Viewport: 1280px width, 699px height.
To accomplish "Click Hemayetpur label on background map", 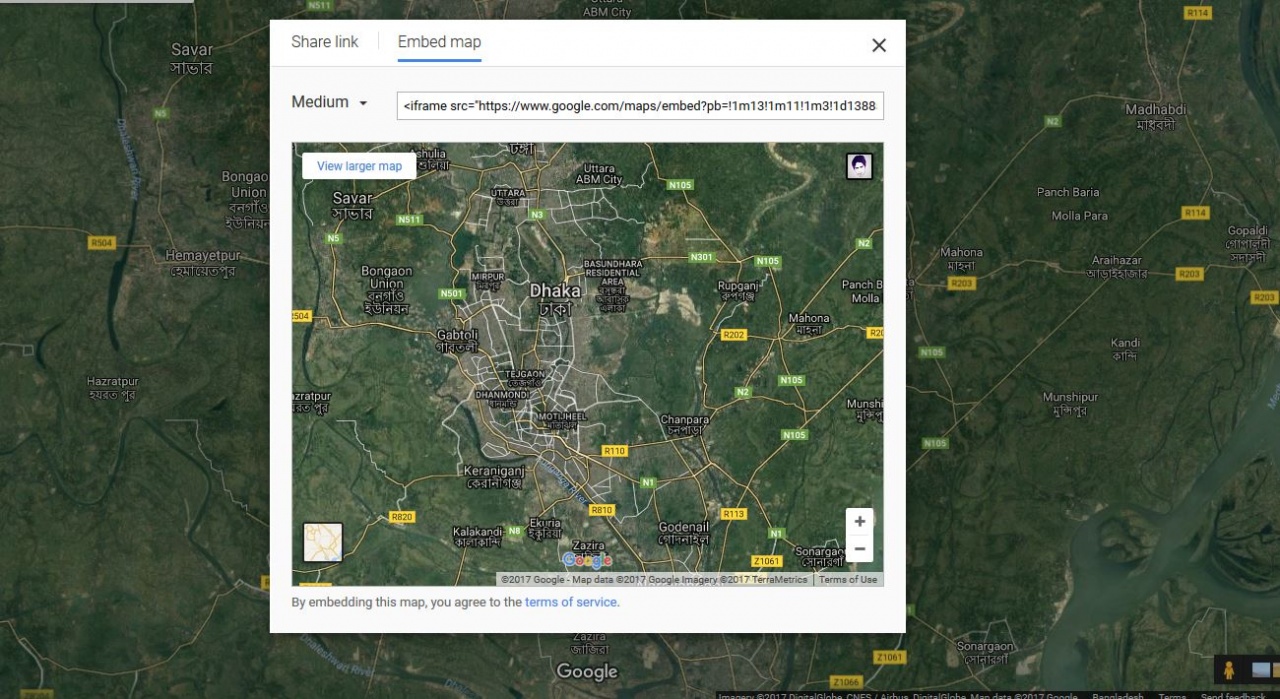I will [x=202, y=262].
